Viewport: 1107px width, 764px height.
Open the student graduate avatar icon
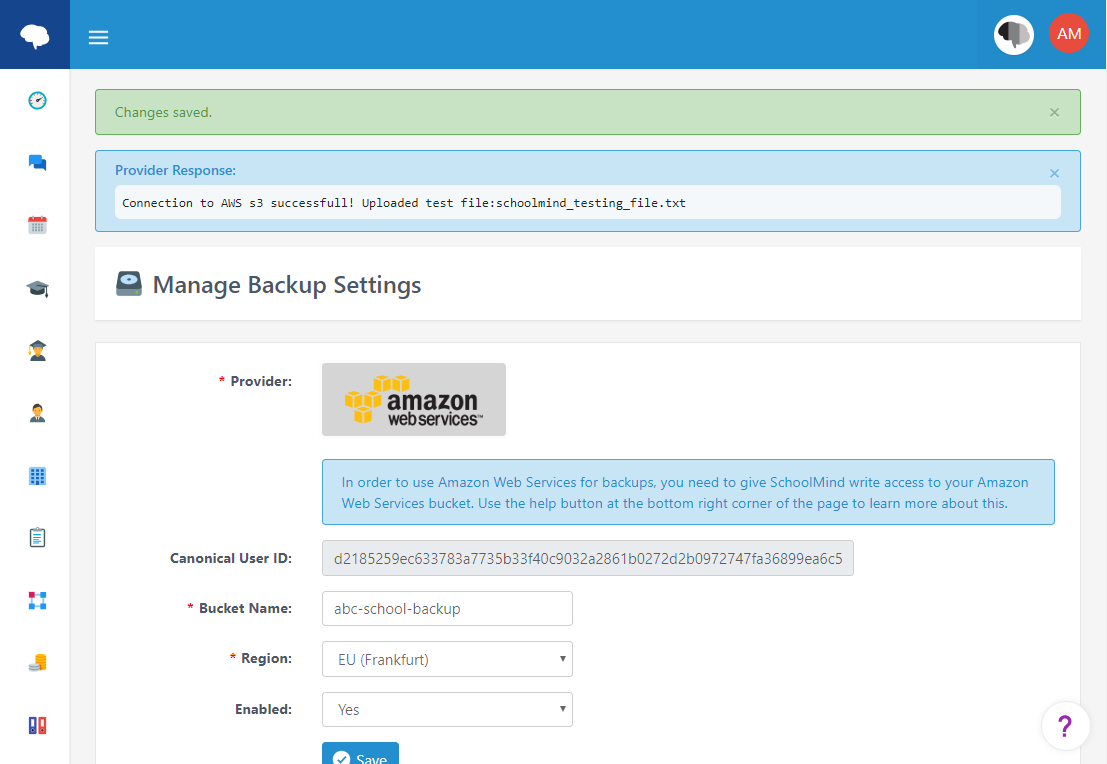point(37,351)
